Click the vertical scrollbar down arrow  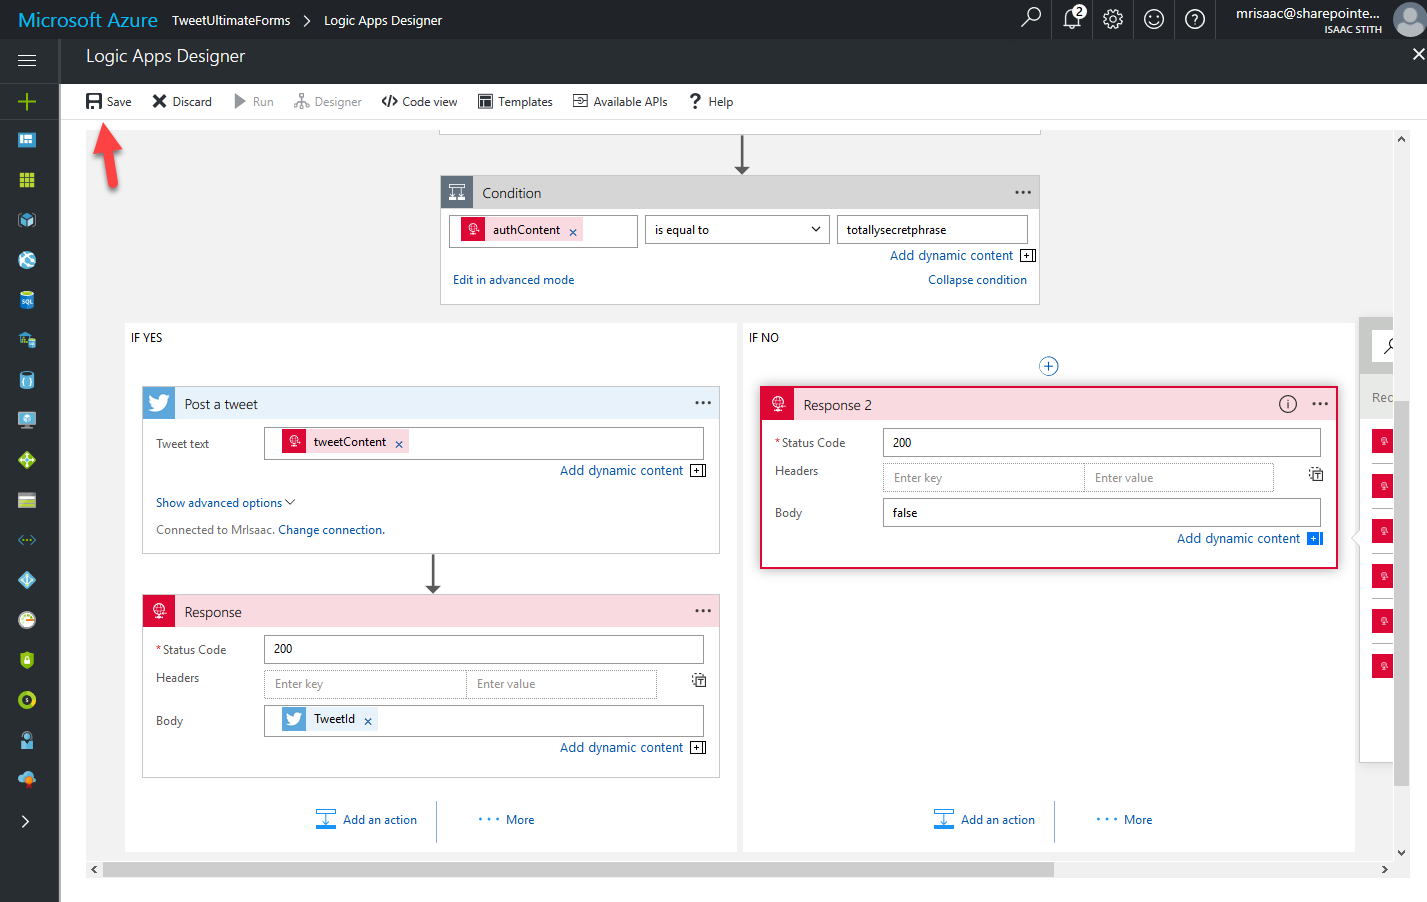tap(1402, 853)
